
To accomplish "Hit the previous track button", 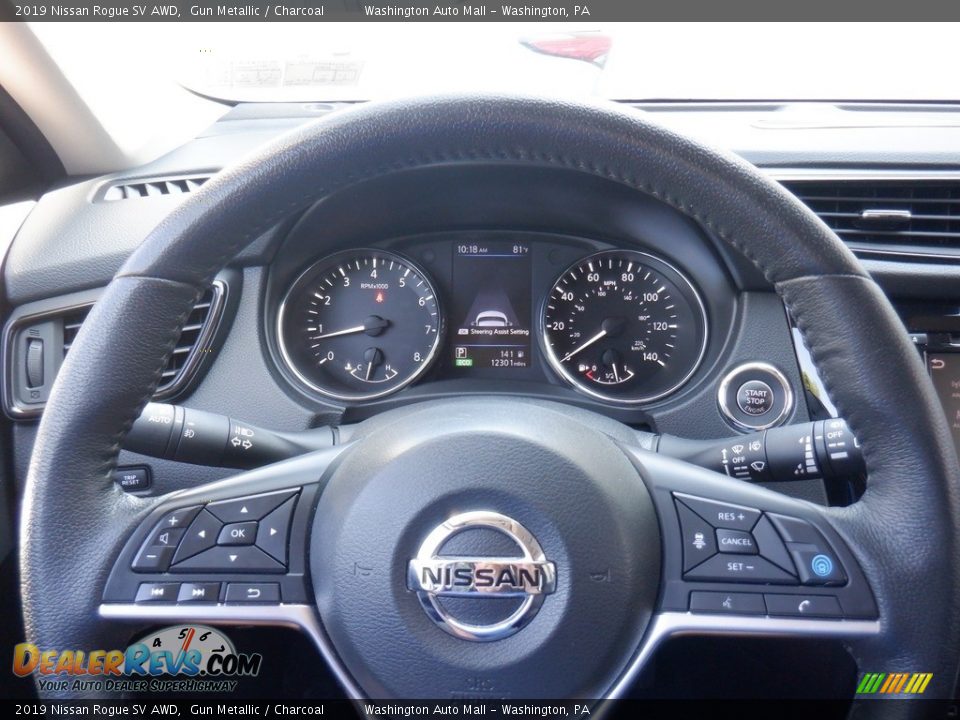I will 157,592.
